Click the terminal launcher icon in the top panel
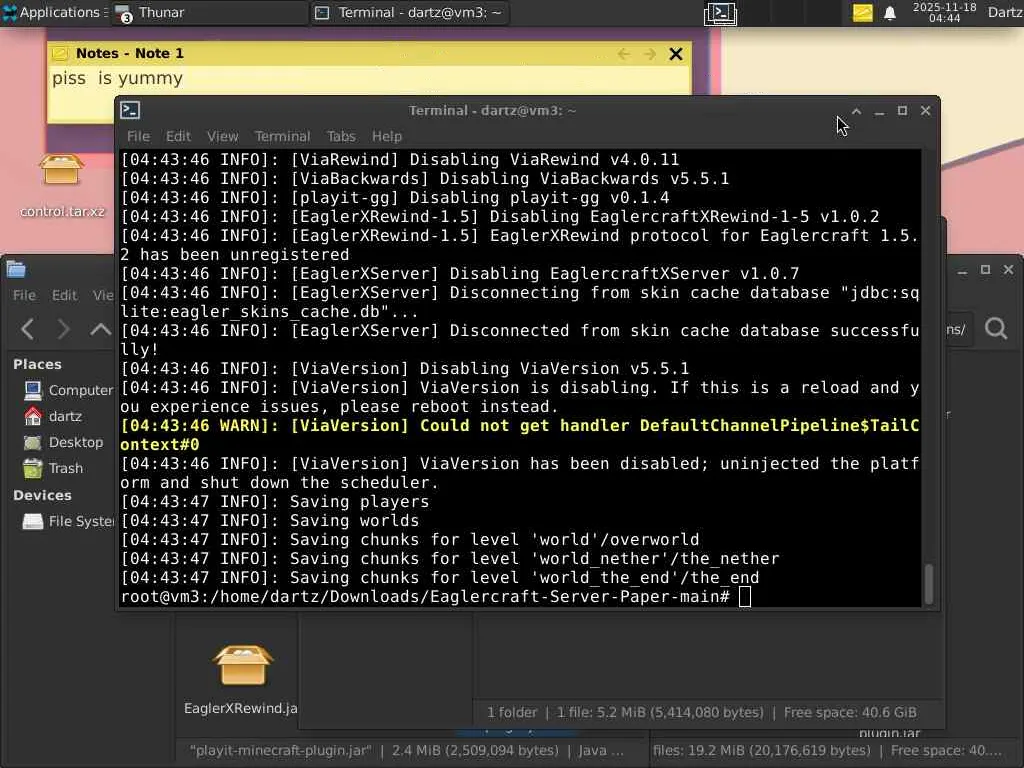The height and width of the screenshot is (768, 1024). click(720, 13)
